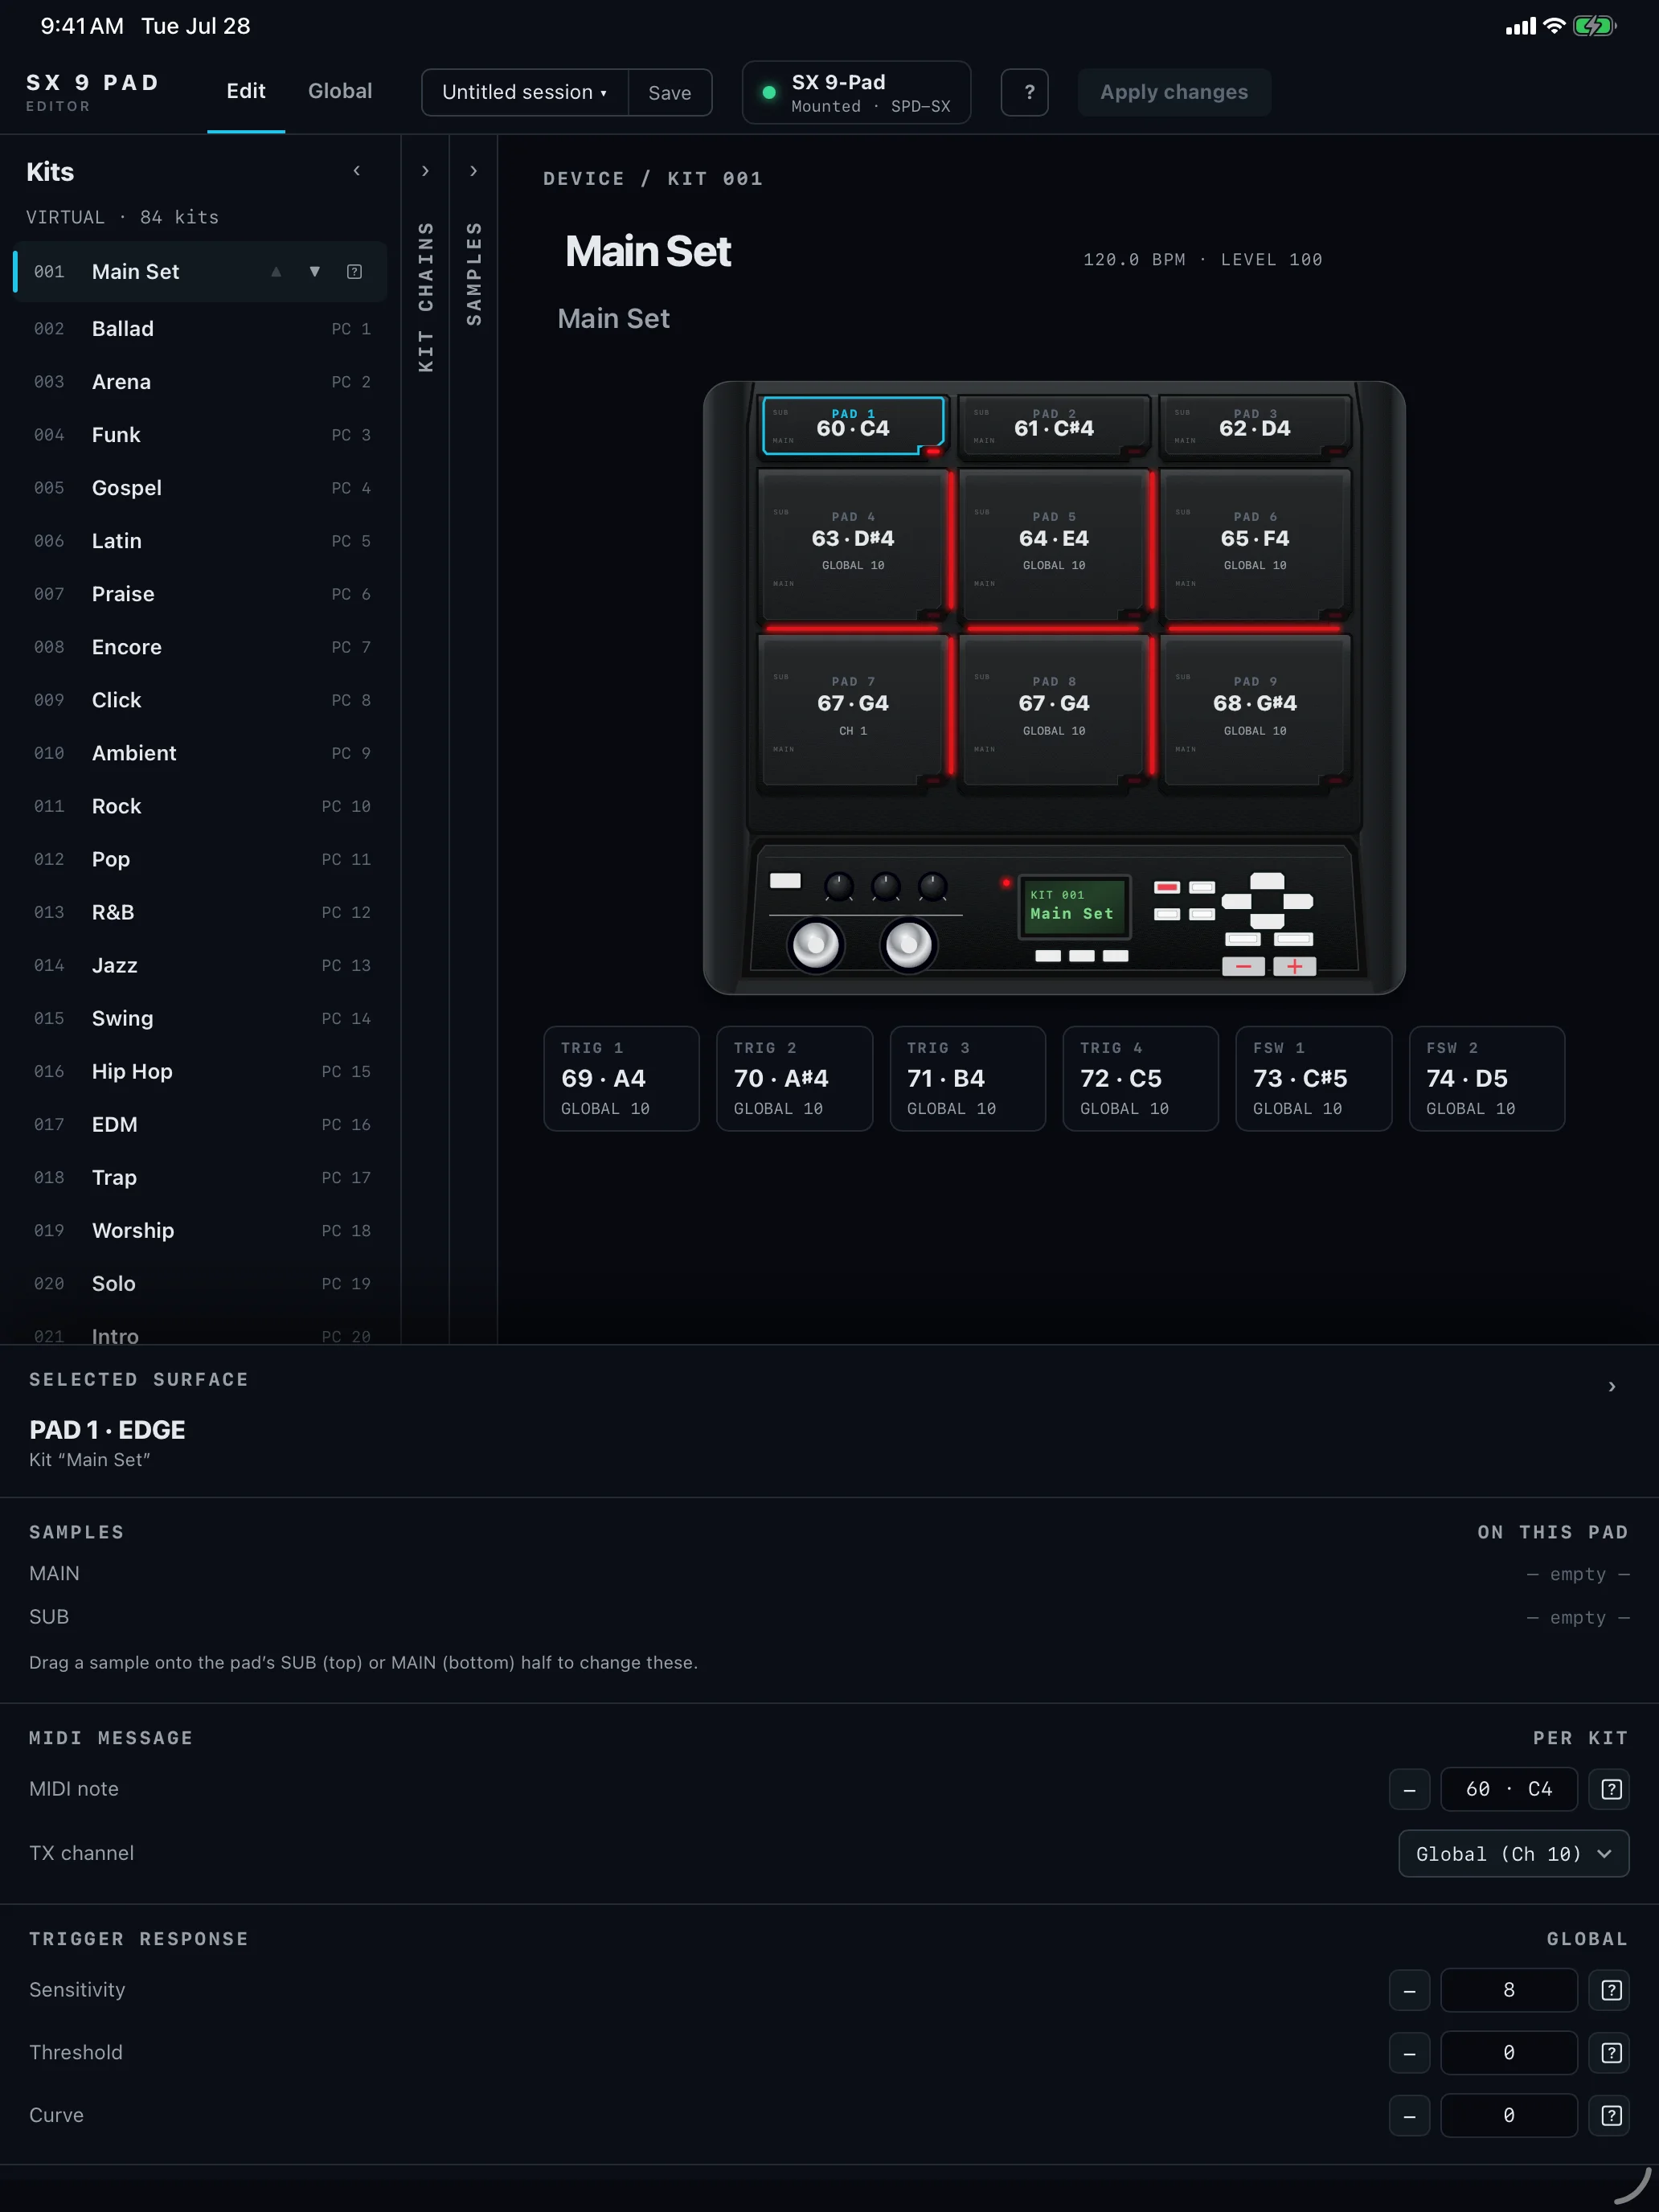
Task: Click the green mounted status dot
Action: point(769,92)
